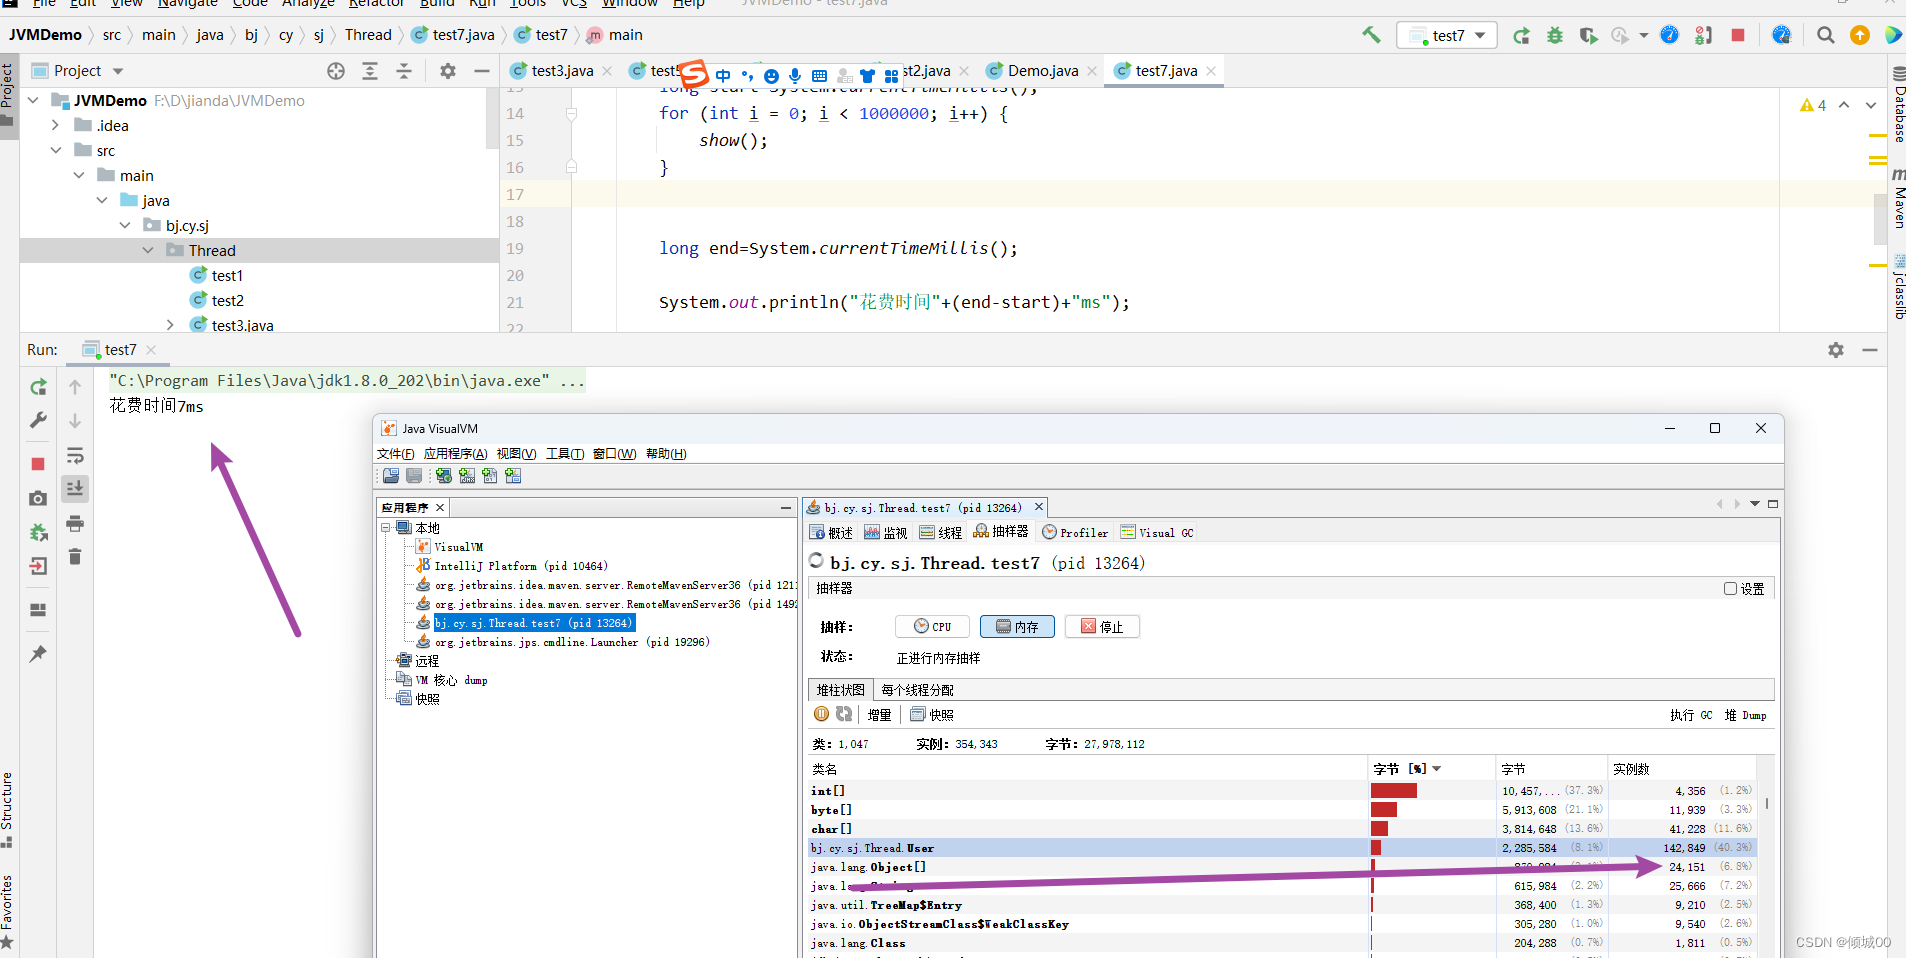Click the locate file target icon in Project panel
1906x958 pixels.
click(x=336, y=71)
